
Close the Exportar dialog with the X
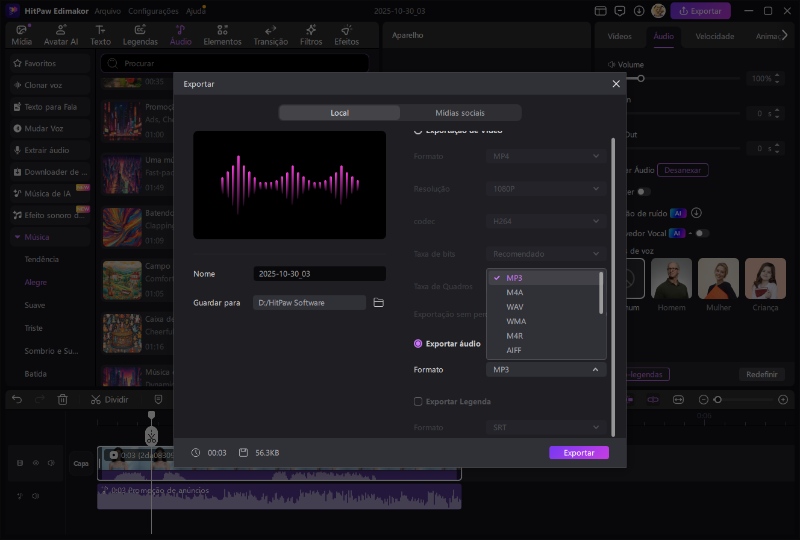pos(616,84)
